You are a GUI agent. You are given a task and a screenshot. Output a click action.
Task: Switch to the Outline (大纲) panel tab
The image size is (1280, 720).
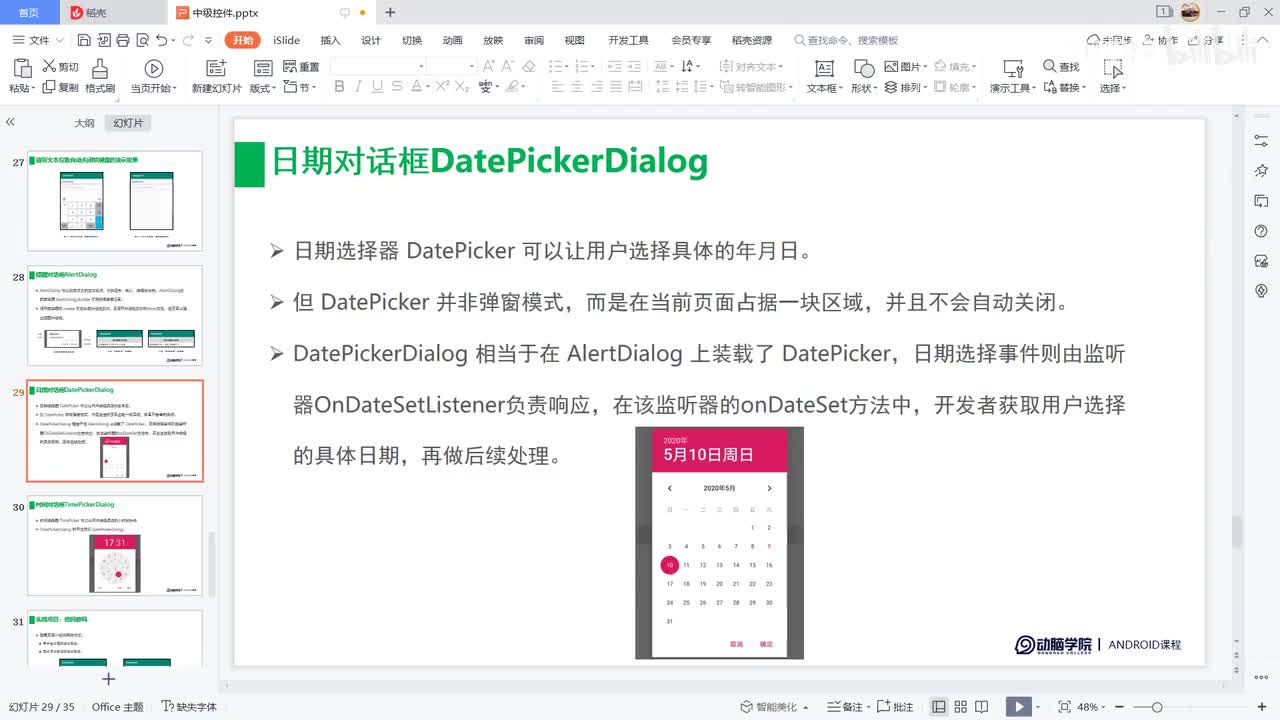pos(84,123)
